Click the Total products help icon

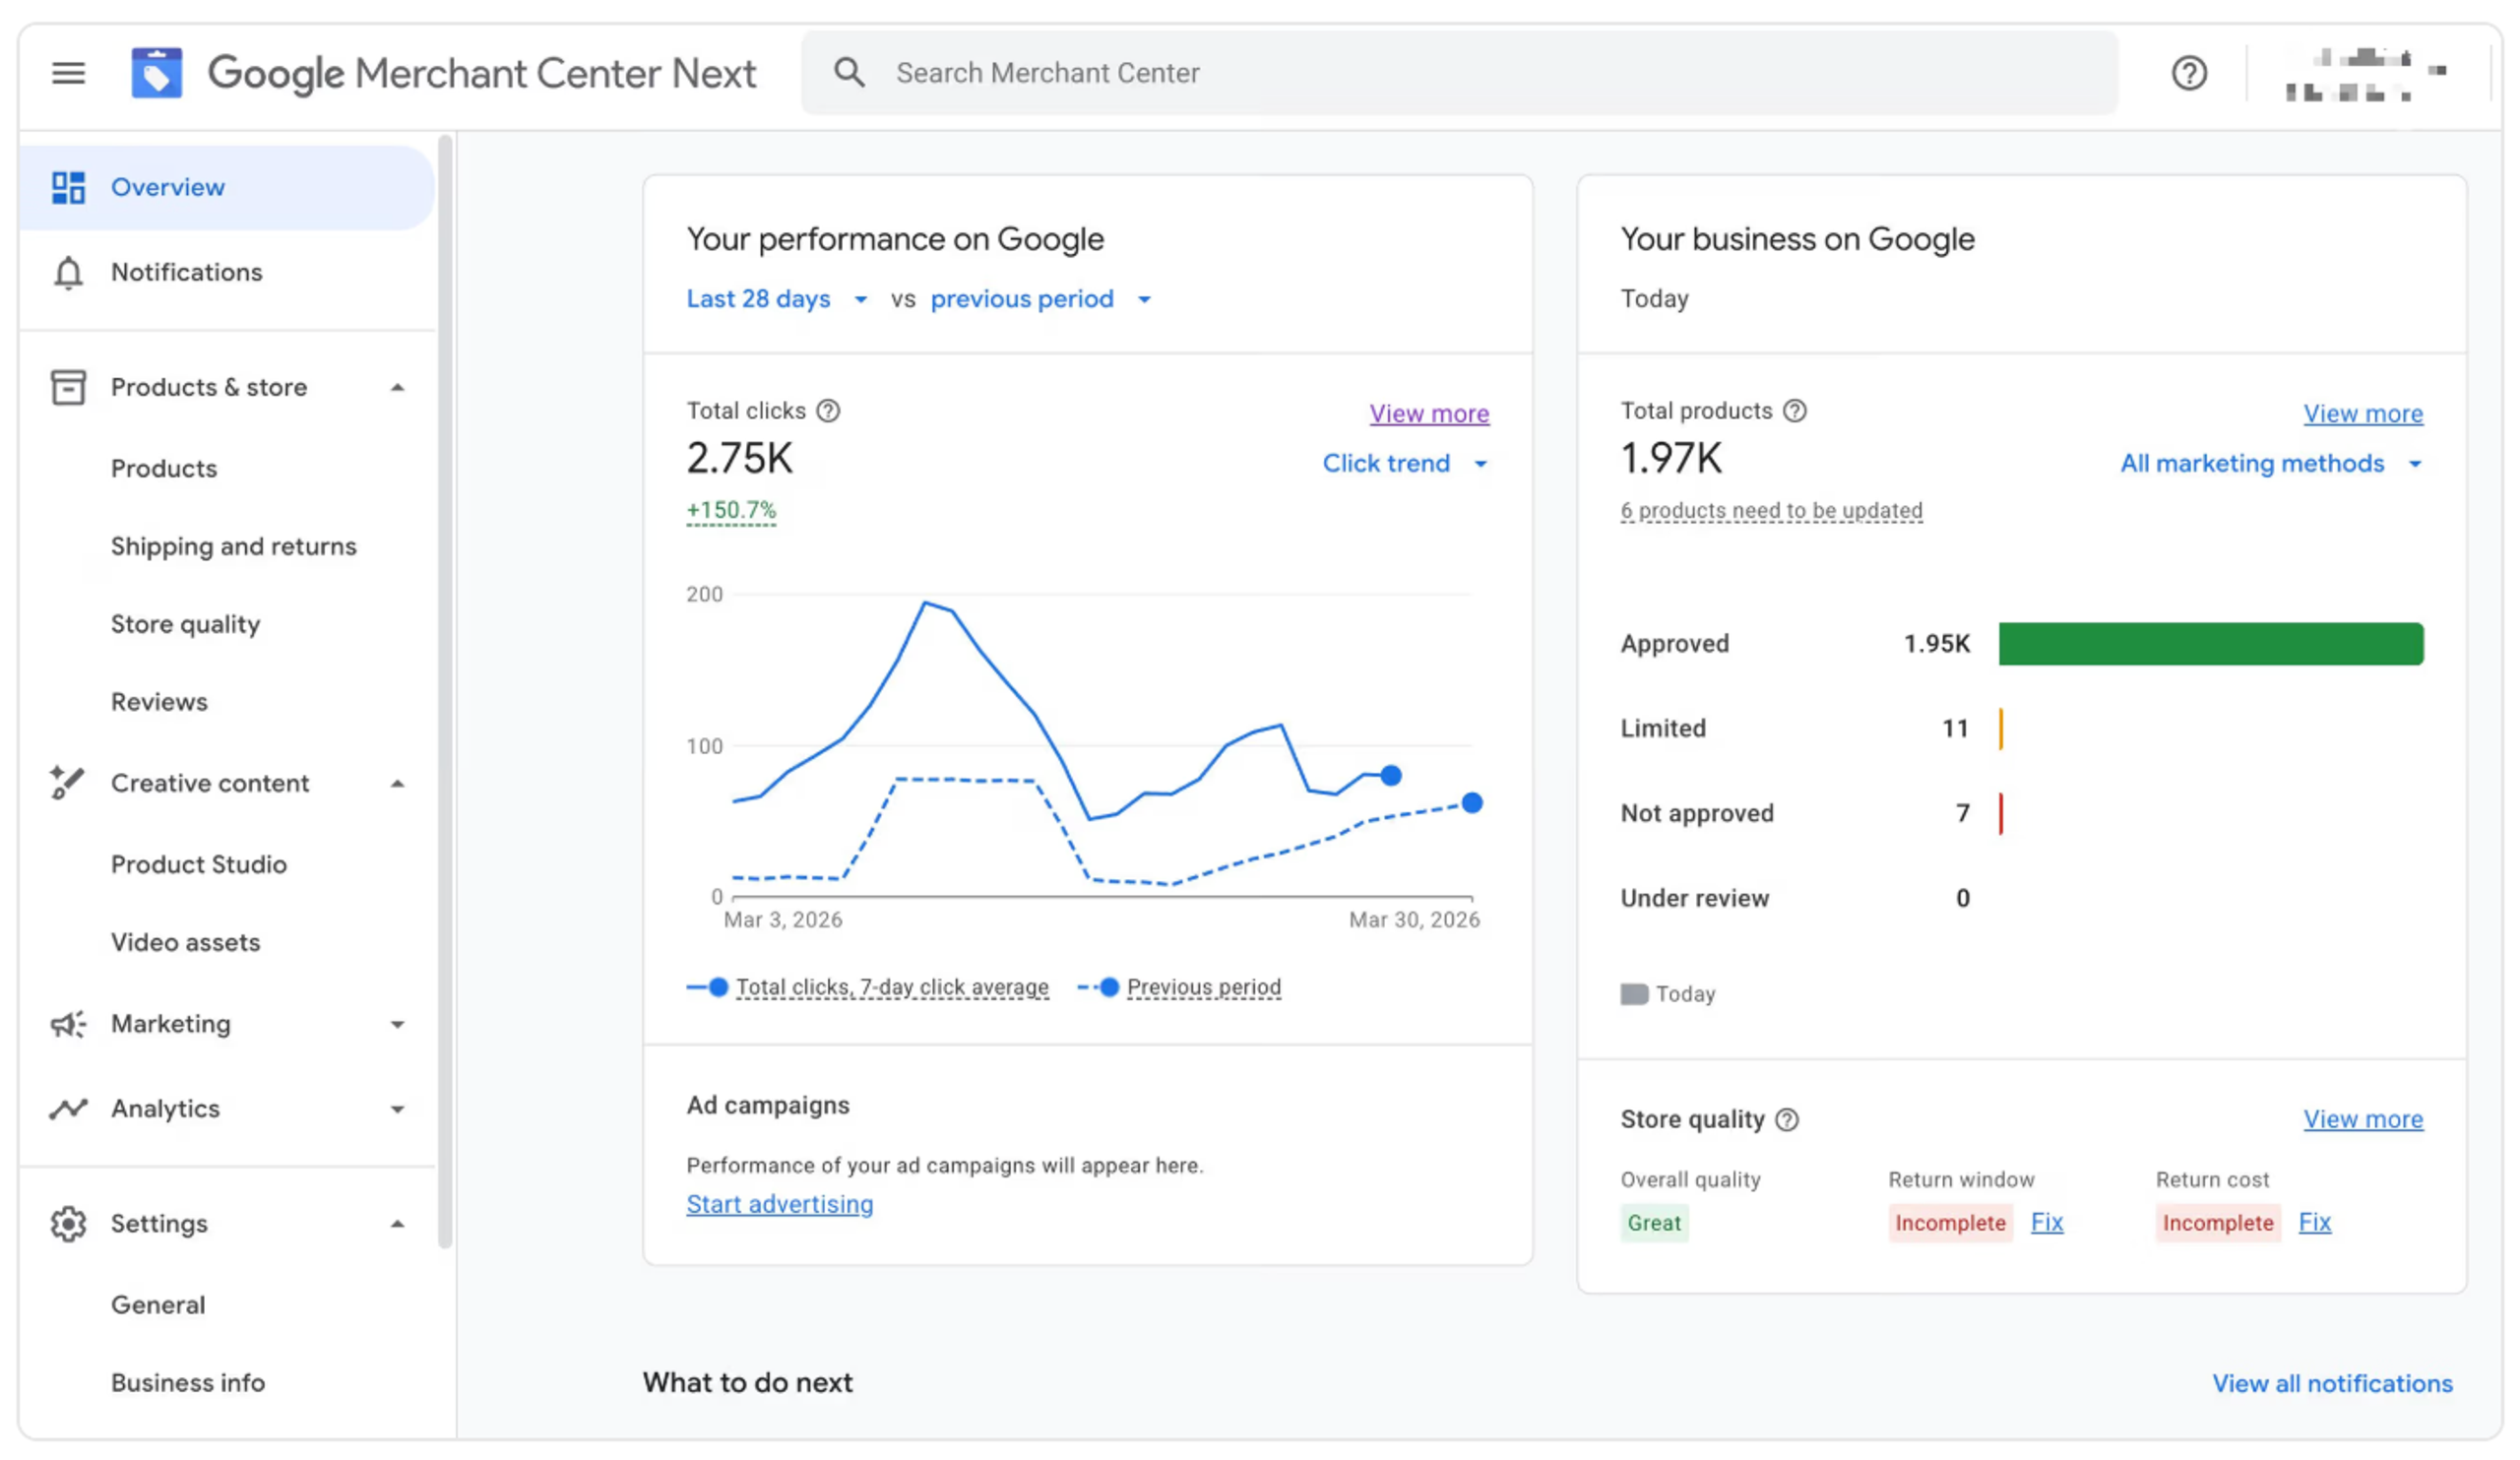point(1795,411)
